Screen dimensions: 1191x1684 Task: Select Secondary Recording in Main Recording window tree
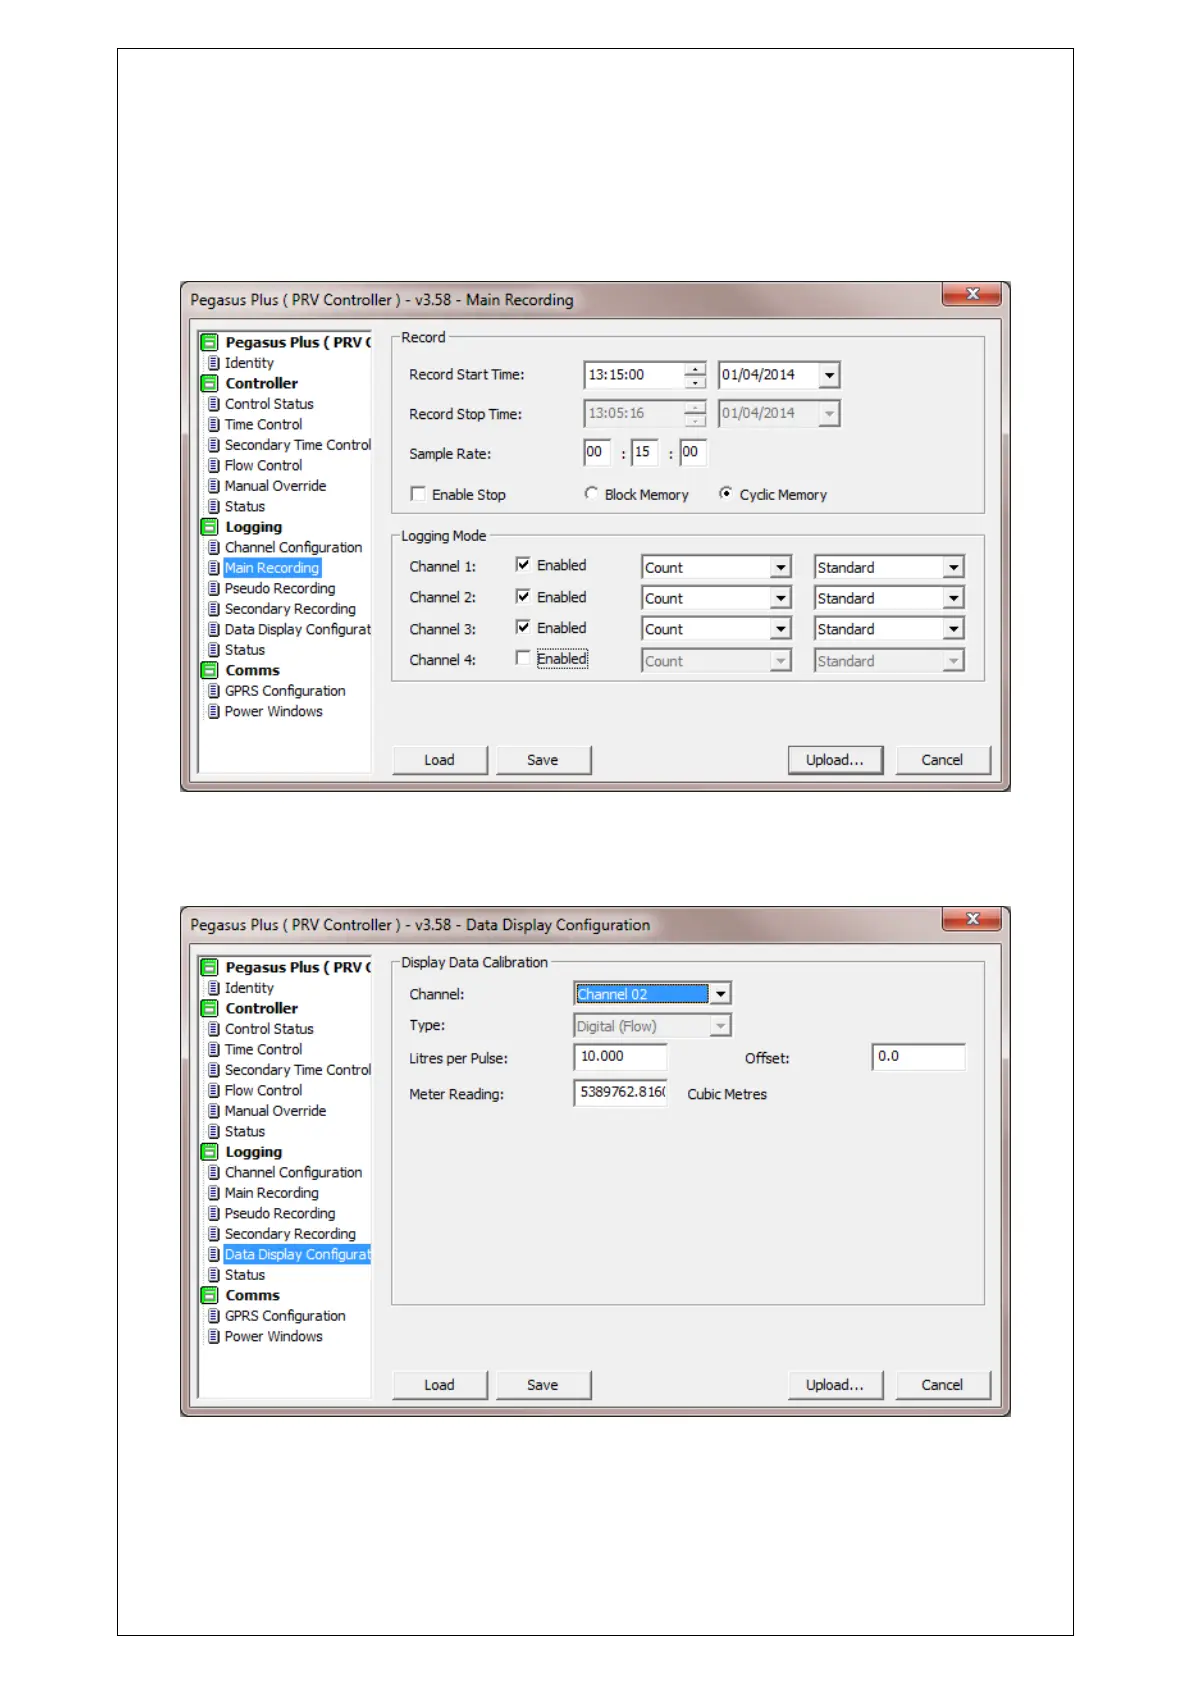coord(290,609)
